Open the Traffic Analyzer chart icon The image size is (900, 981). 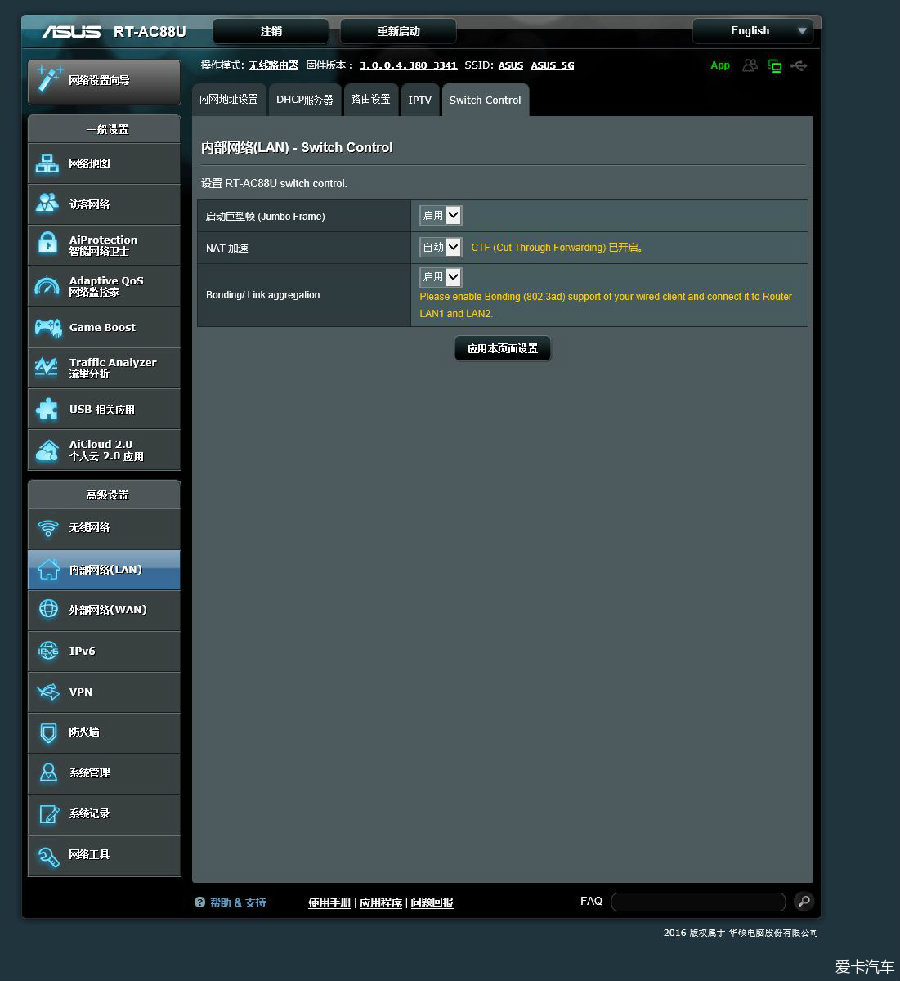pos(46,367)
